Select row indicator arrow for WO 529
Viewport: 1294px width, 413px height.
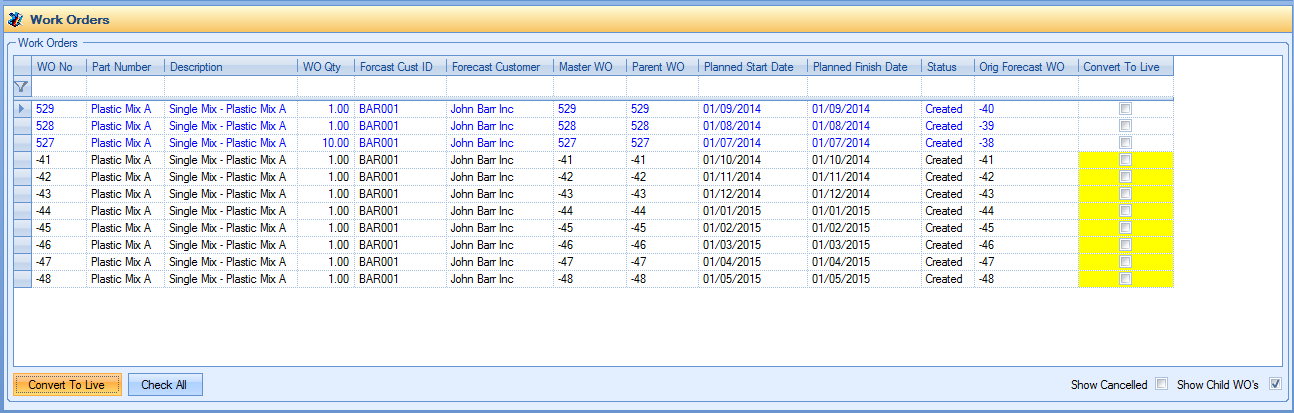(x=21, y=108)
